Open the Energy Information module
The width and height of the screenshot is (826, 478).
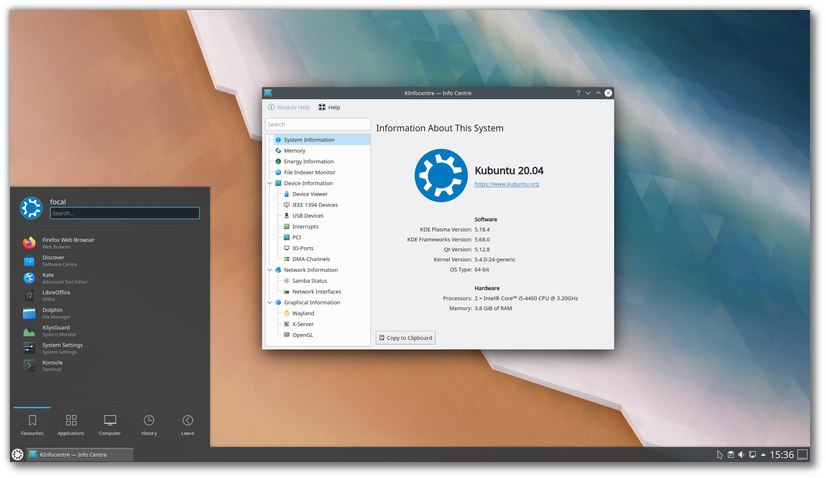[309, 161]
